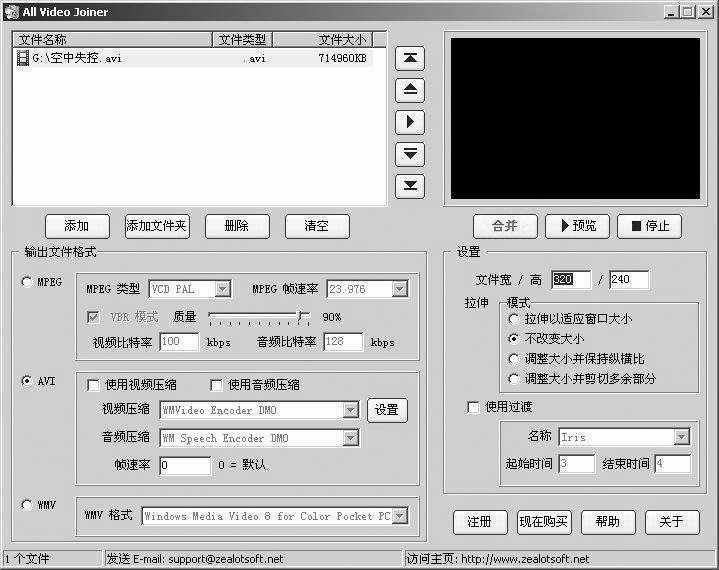Tick the 使用过渡 checkbox
Image resolution: width=719 pixels, height=570 pixels.
(x=473, y=407)
